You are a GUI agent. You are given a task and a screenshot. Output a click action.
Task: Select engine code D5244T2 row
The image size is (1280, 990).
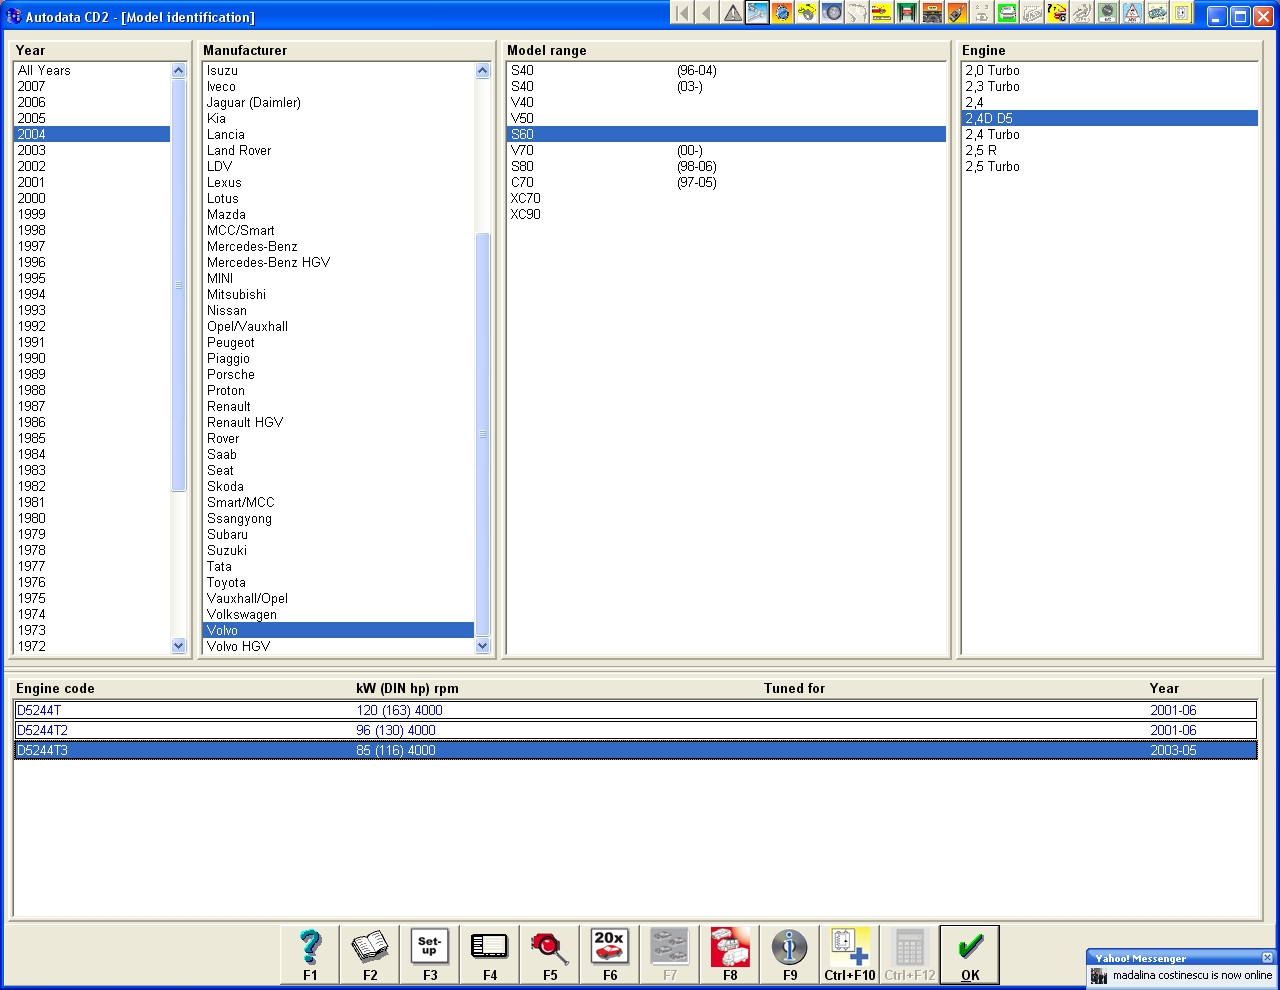click(636, 730)
